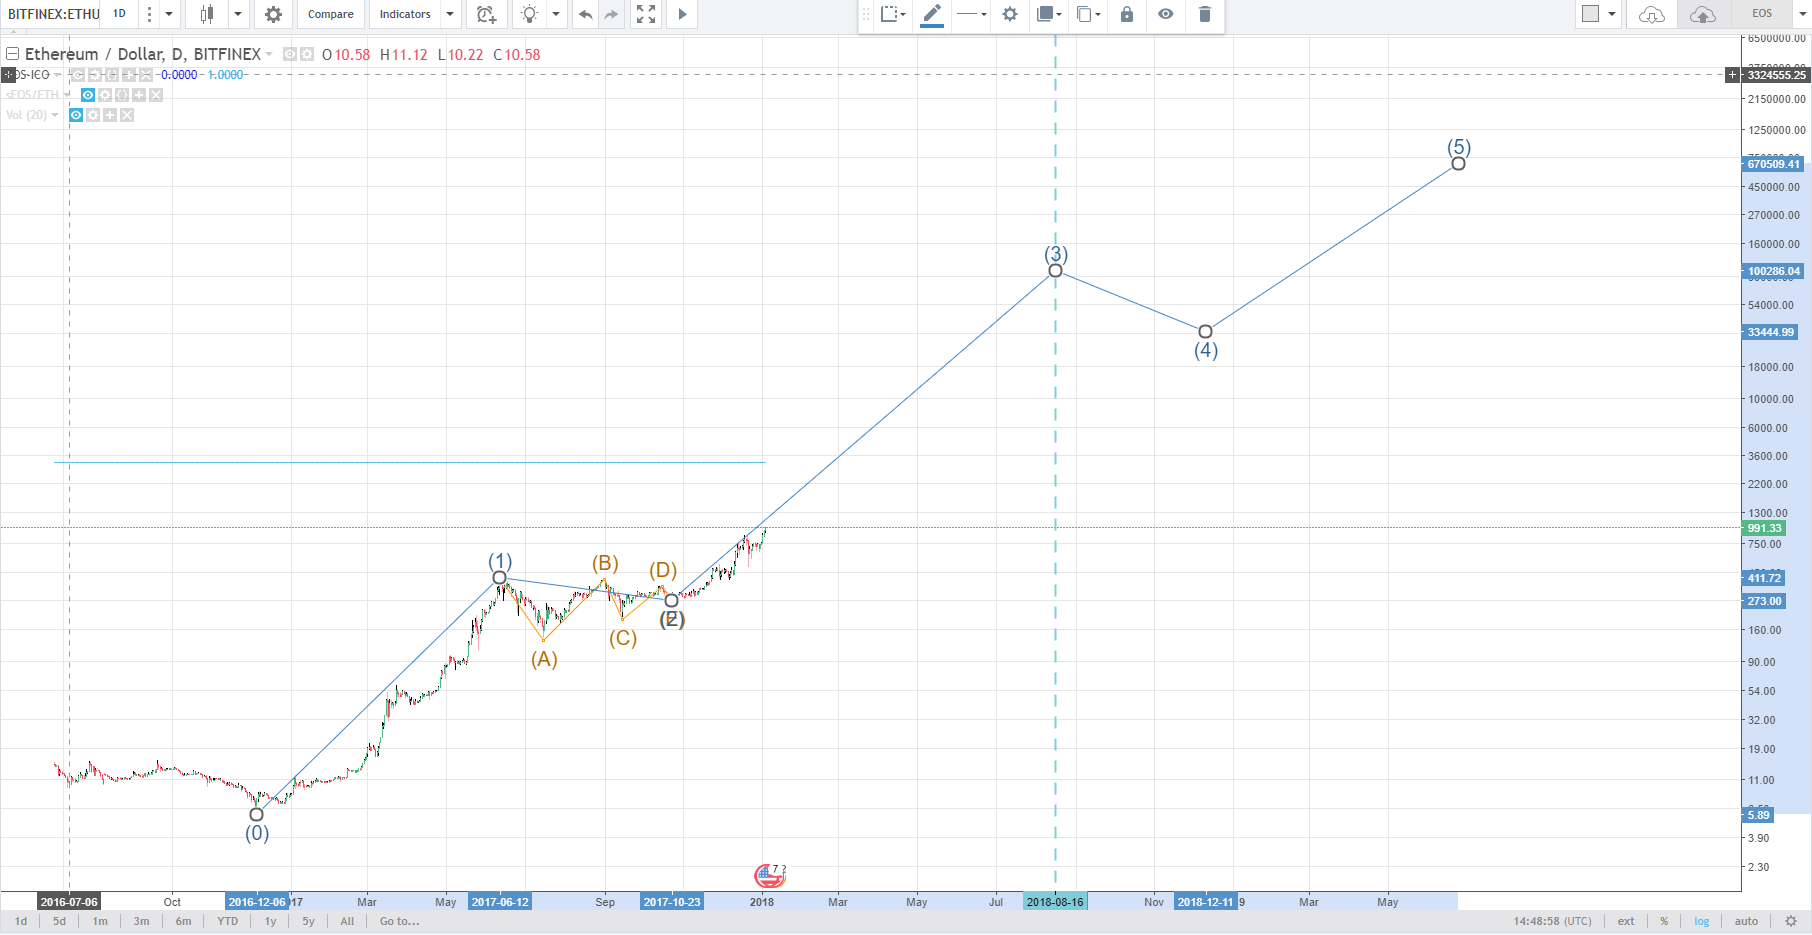This screenshot has width=1812, height=935.
Task: Undo the last chart action
Action: point(586,14)
